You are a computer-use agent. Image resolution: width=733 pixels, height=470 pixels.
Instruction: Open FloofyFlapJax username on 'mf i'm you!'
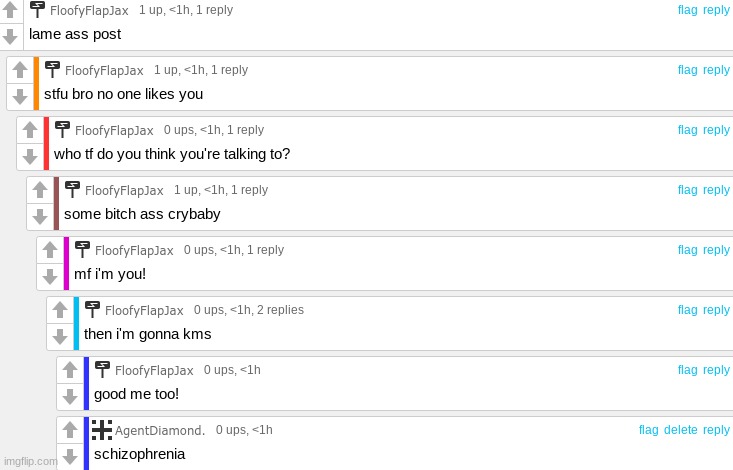134,251
